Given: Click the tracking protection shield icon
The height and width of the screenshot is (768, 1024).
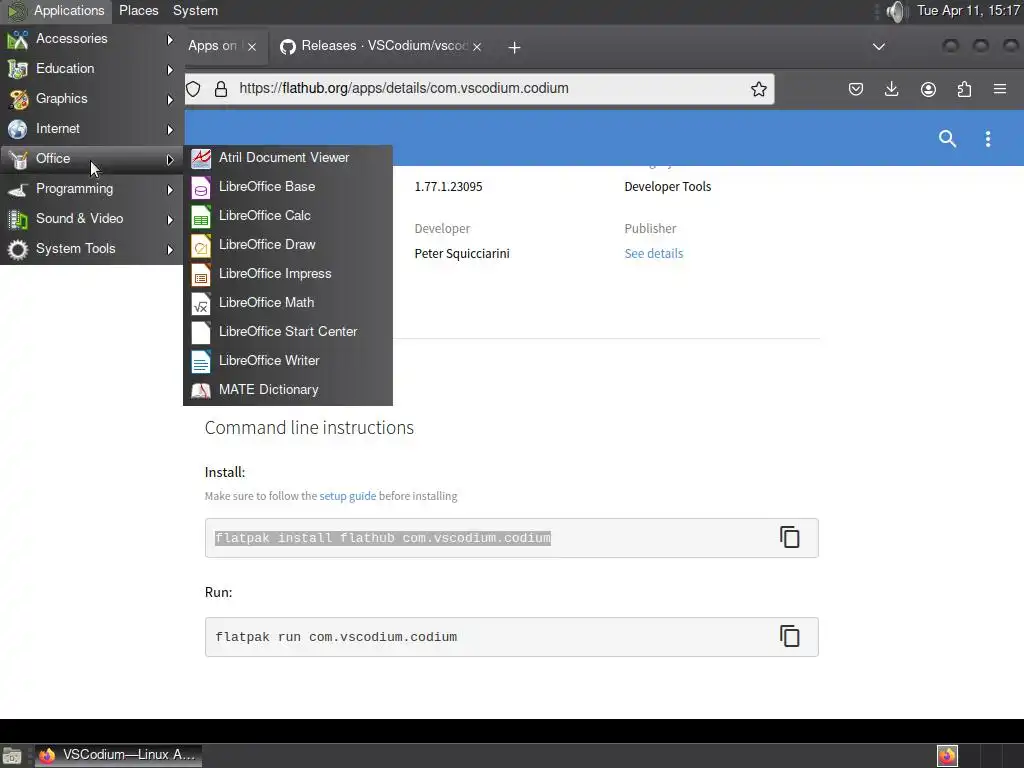Looking at the screenshot, I should (193, 89).
